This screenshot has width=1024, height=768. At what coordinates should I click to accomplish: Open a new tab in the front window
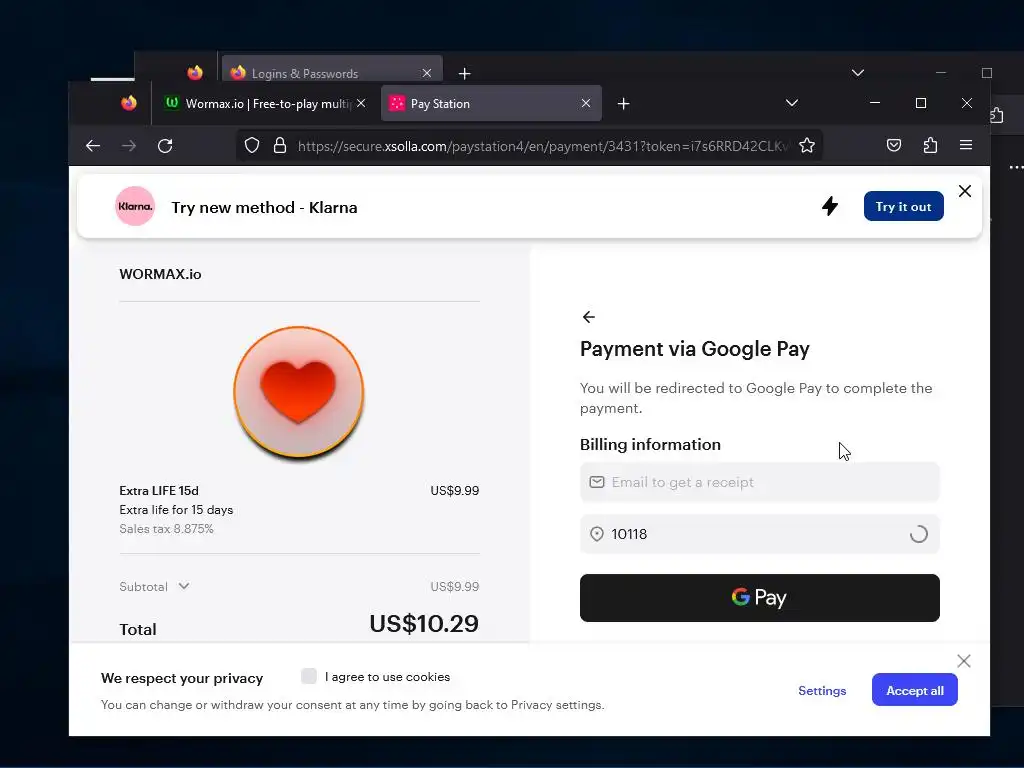pos(624,103)
